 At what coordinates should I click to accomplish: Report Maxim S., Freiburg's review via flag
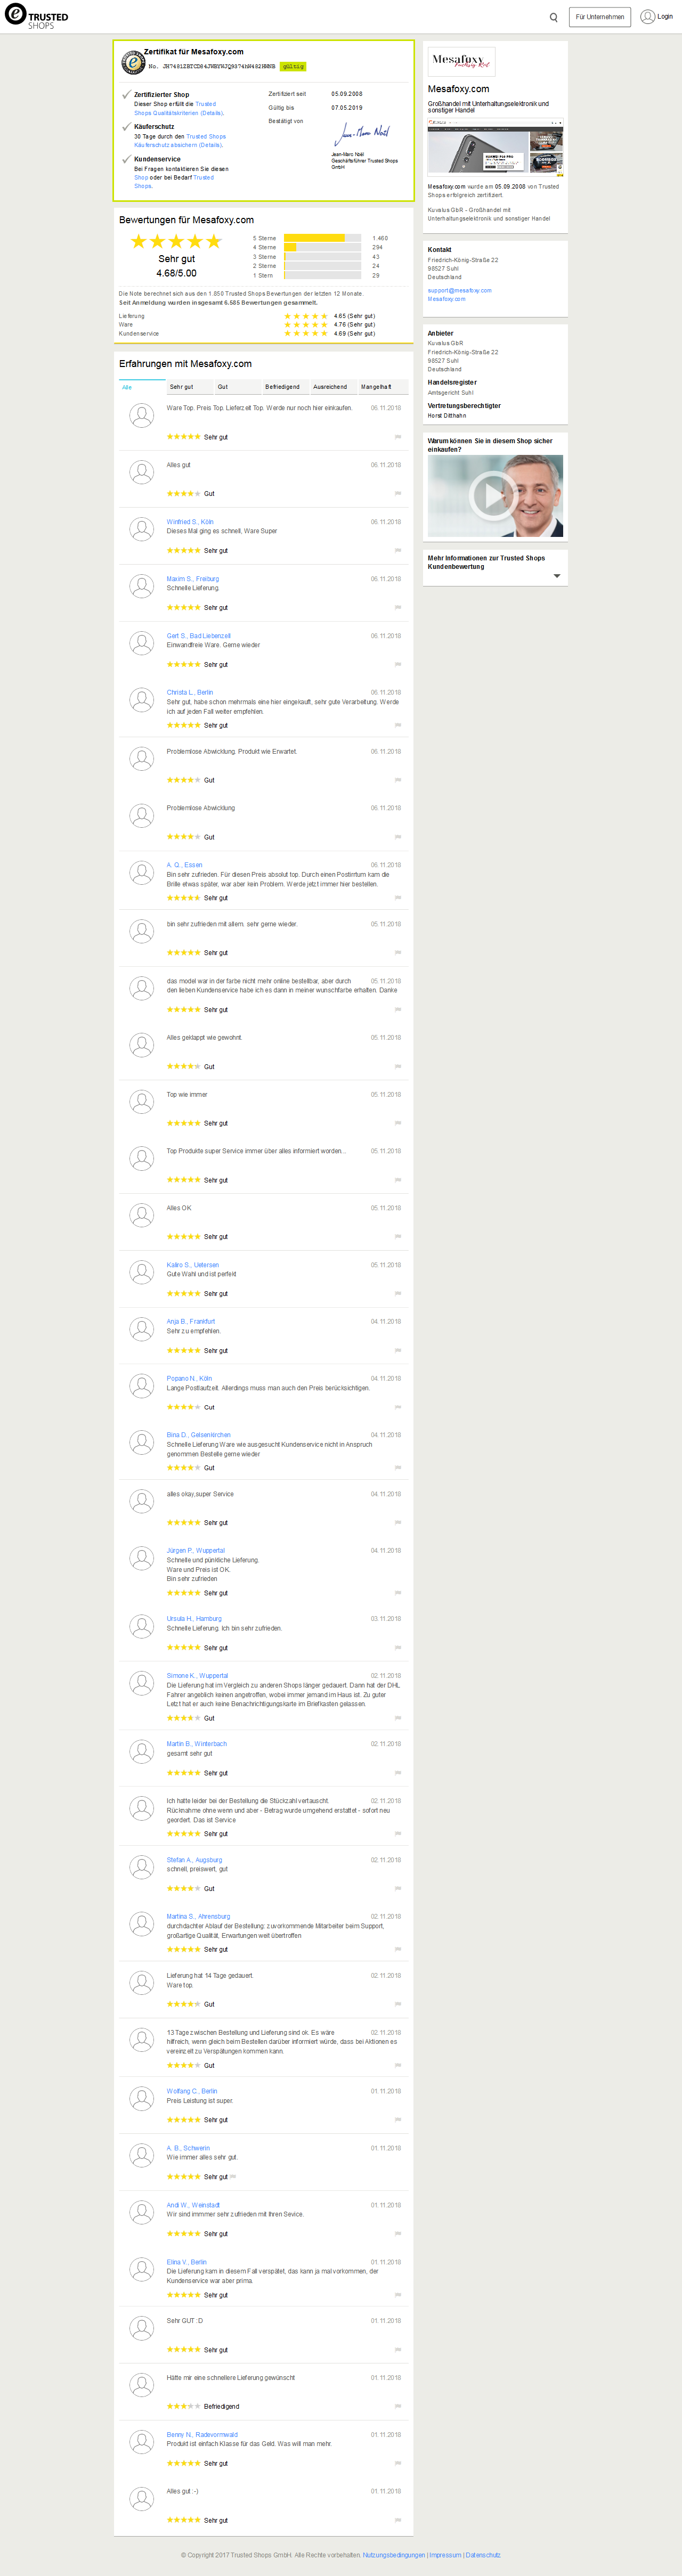(x=398, y=608)
